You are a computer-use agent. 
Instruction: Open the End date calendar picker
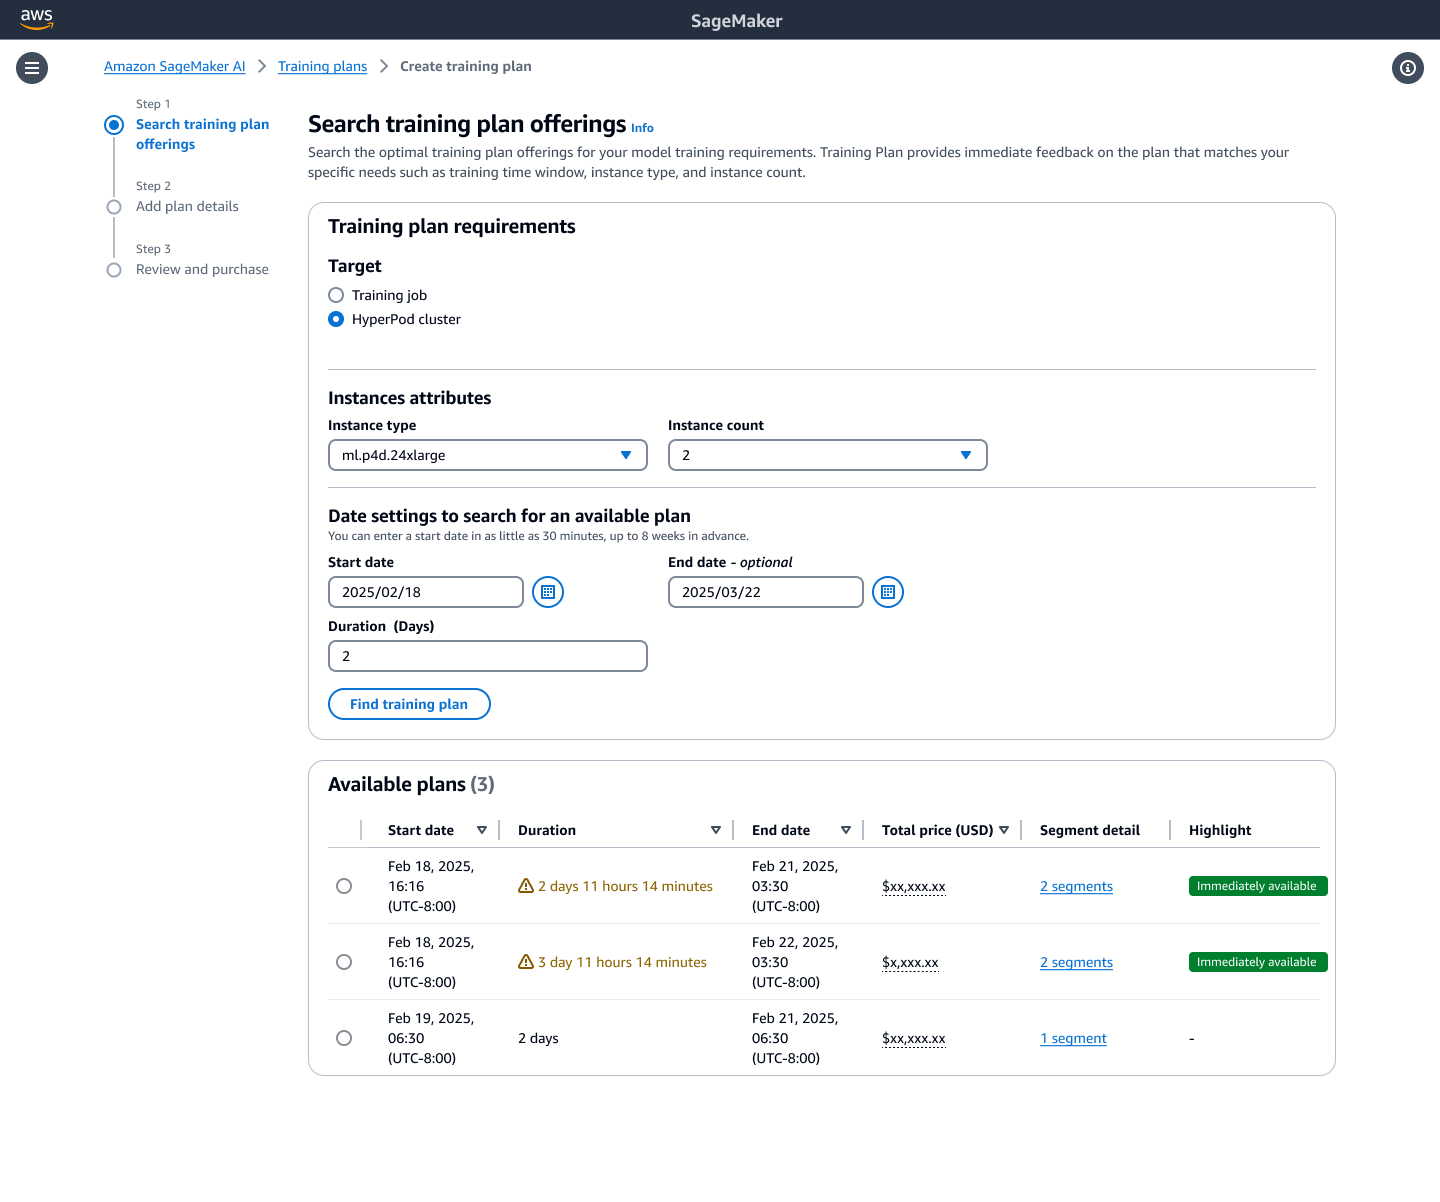pos(888,592)
